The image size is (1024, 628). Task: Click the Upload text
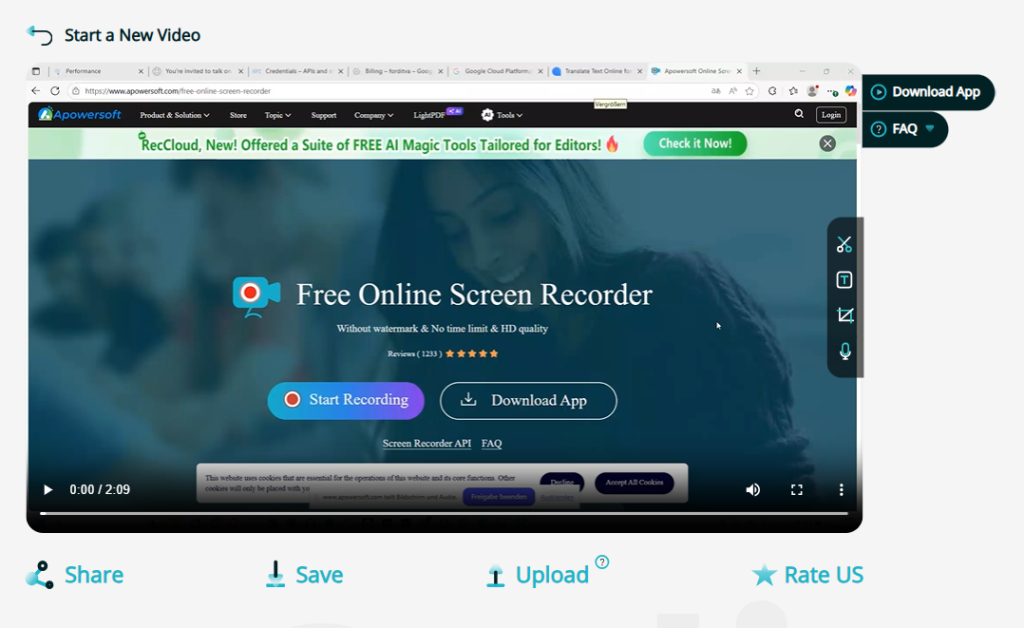coord(552,575)
